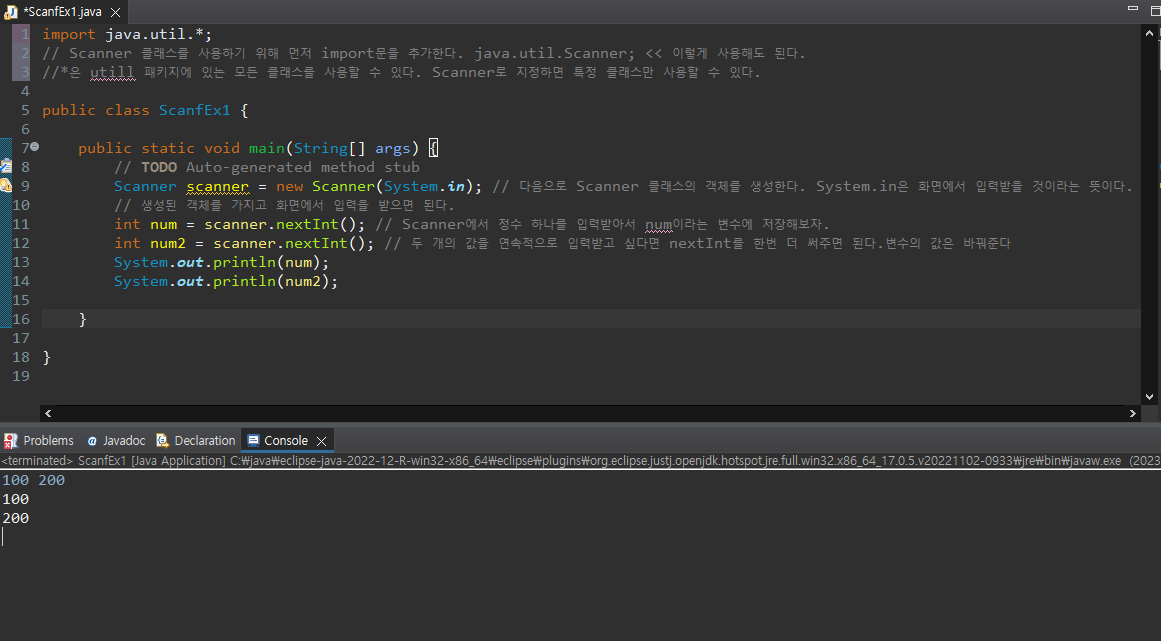Minimize the editor area

1132,7
